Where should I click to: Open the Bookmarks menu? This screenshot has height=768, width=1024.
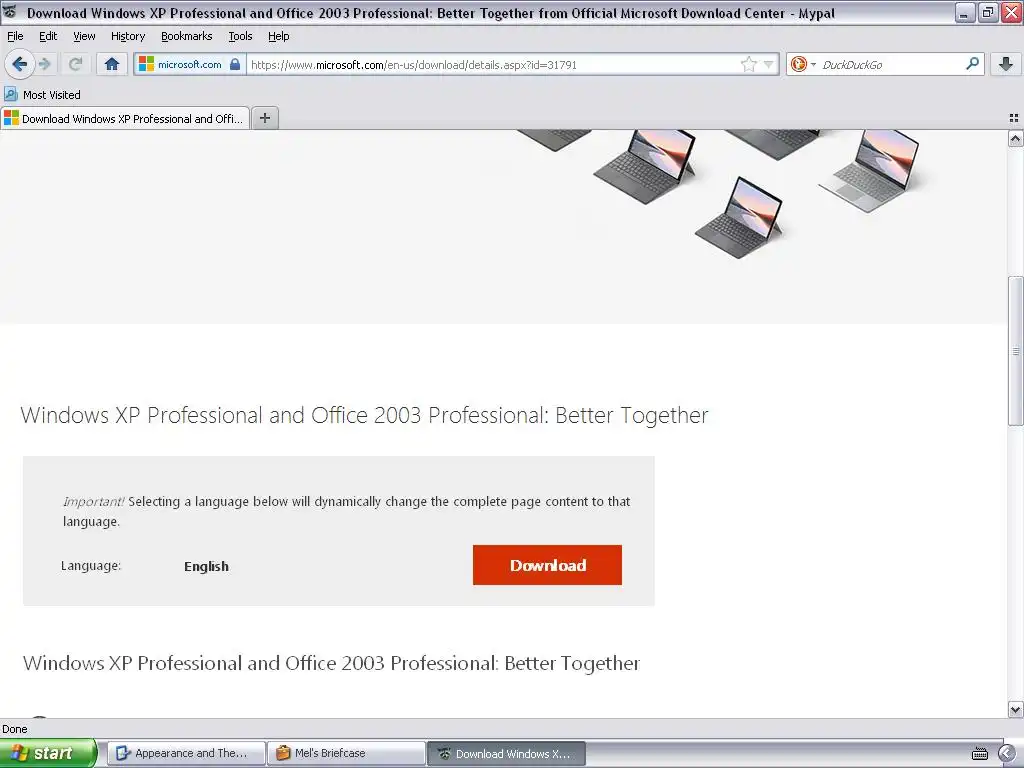click(x=187, y=36)
